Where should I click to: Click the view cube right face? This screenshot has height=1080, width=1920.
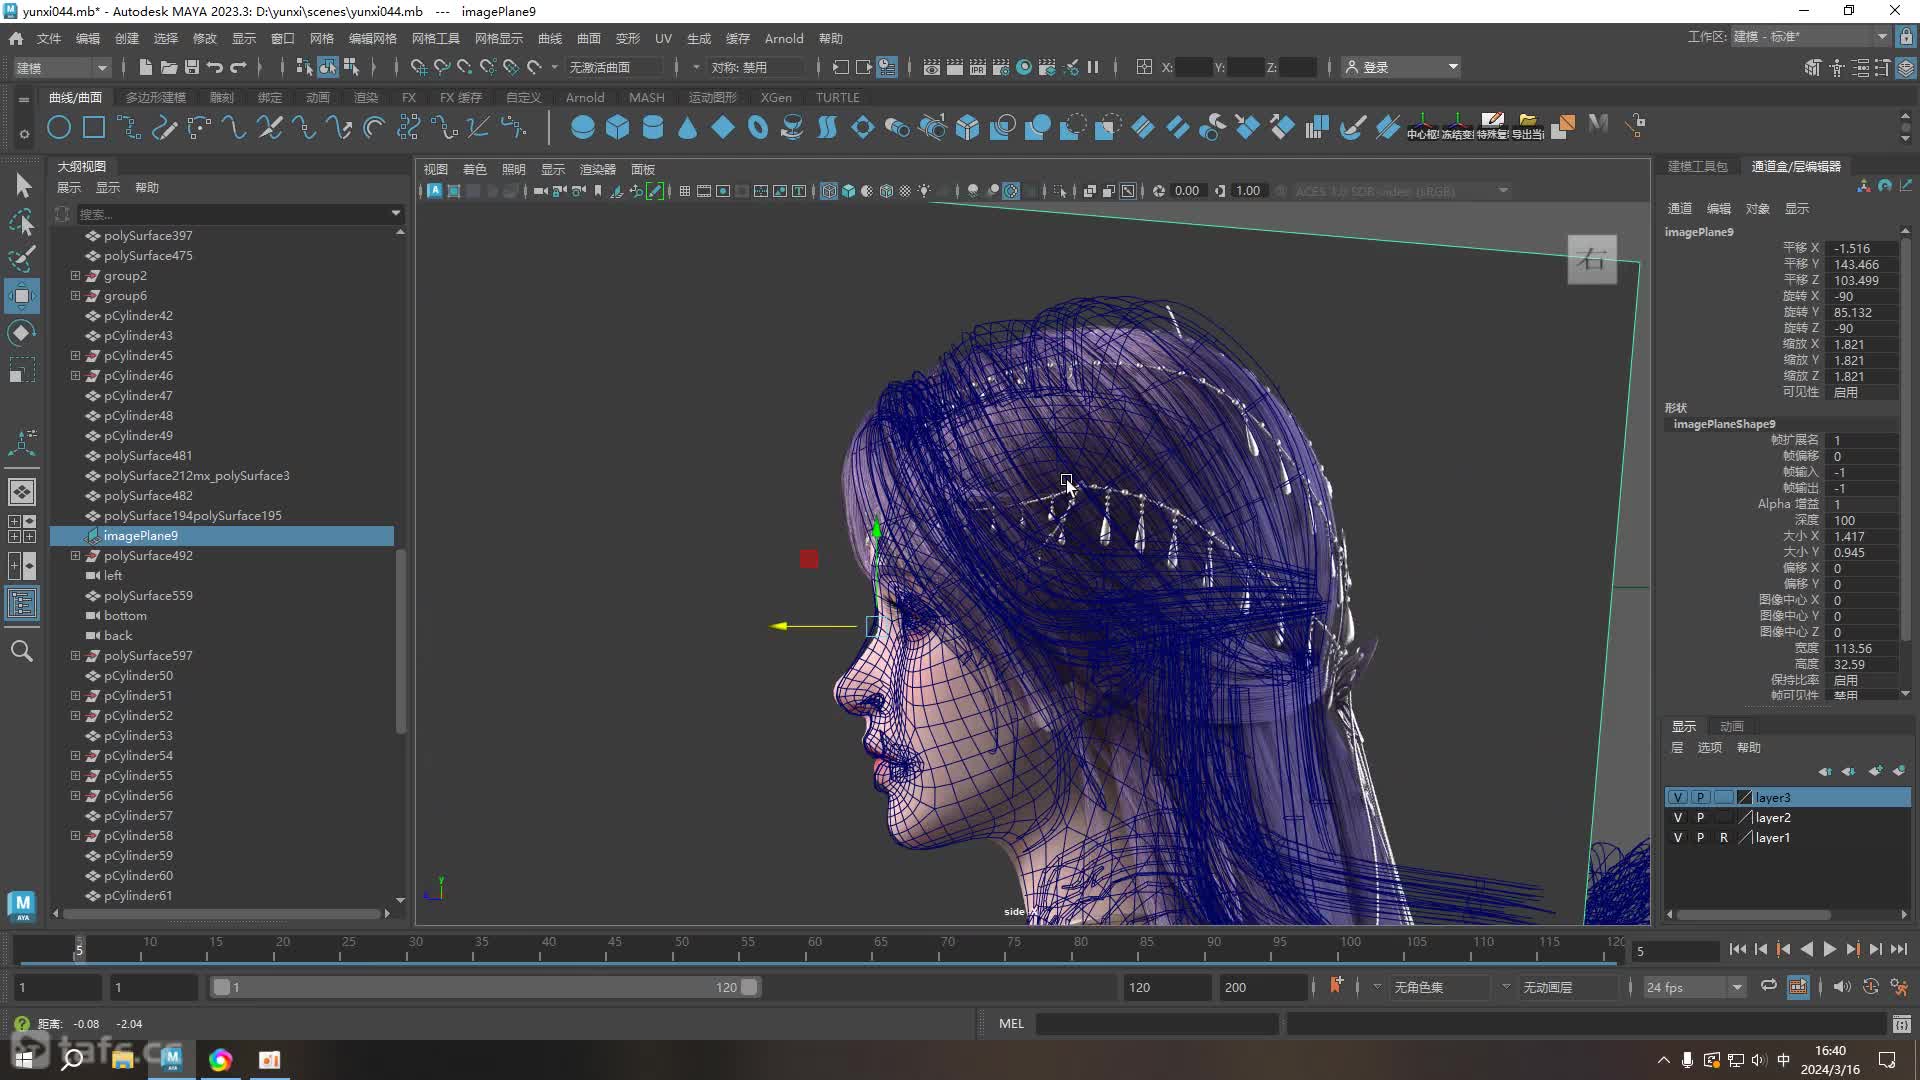(1592, 260)
